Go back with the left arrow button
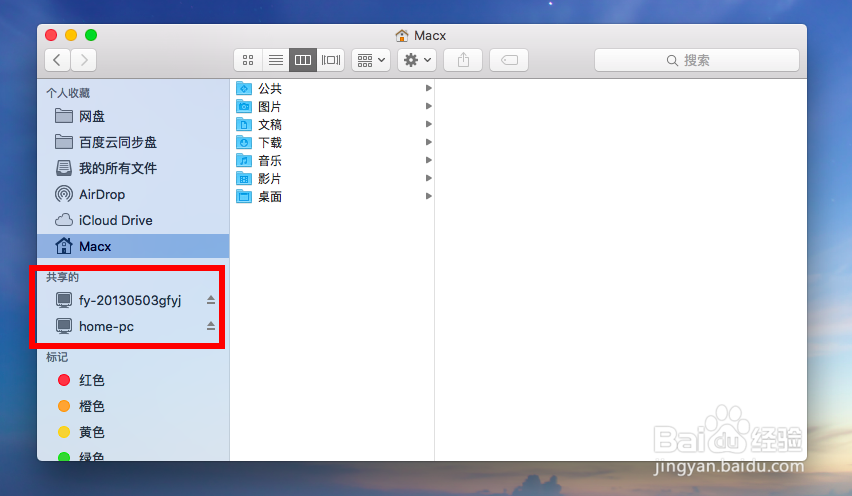 coord(57,60)
